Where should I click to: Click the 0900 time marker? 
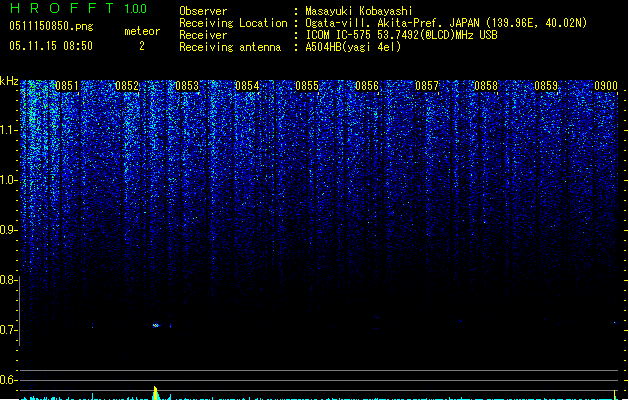tap(606, 86)
